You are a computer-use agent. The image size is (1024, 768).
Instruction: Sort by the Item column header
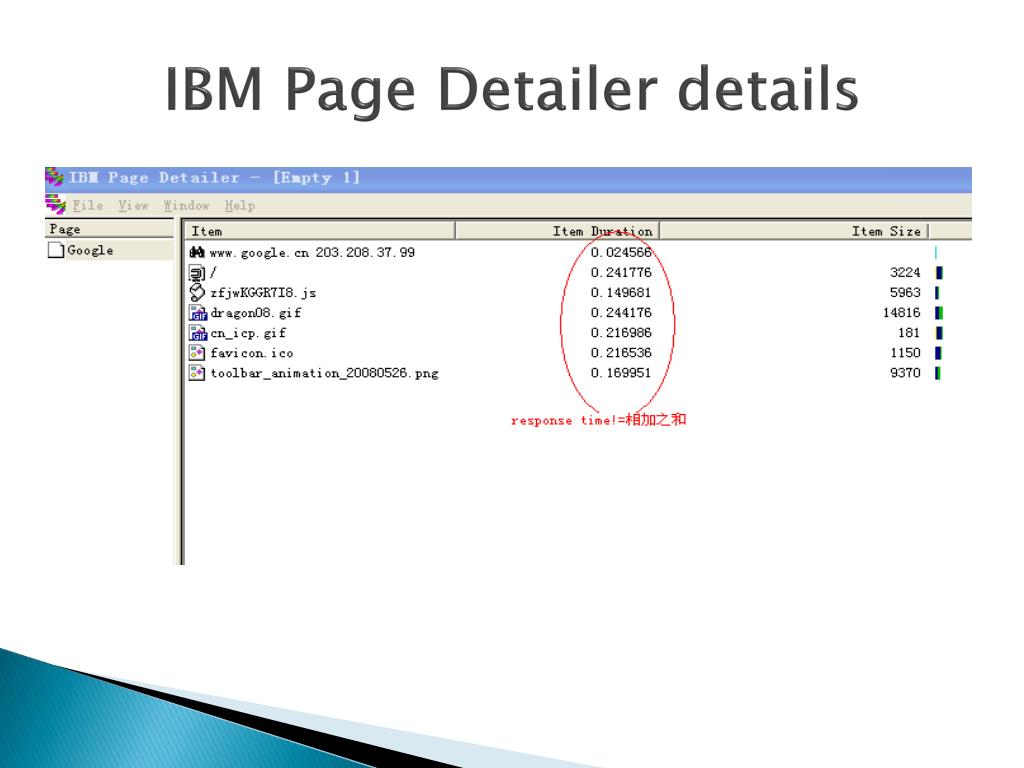pyautogui.click(x=320, y=231)
